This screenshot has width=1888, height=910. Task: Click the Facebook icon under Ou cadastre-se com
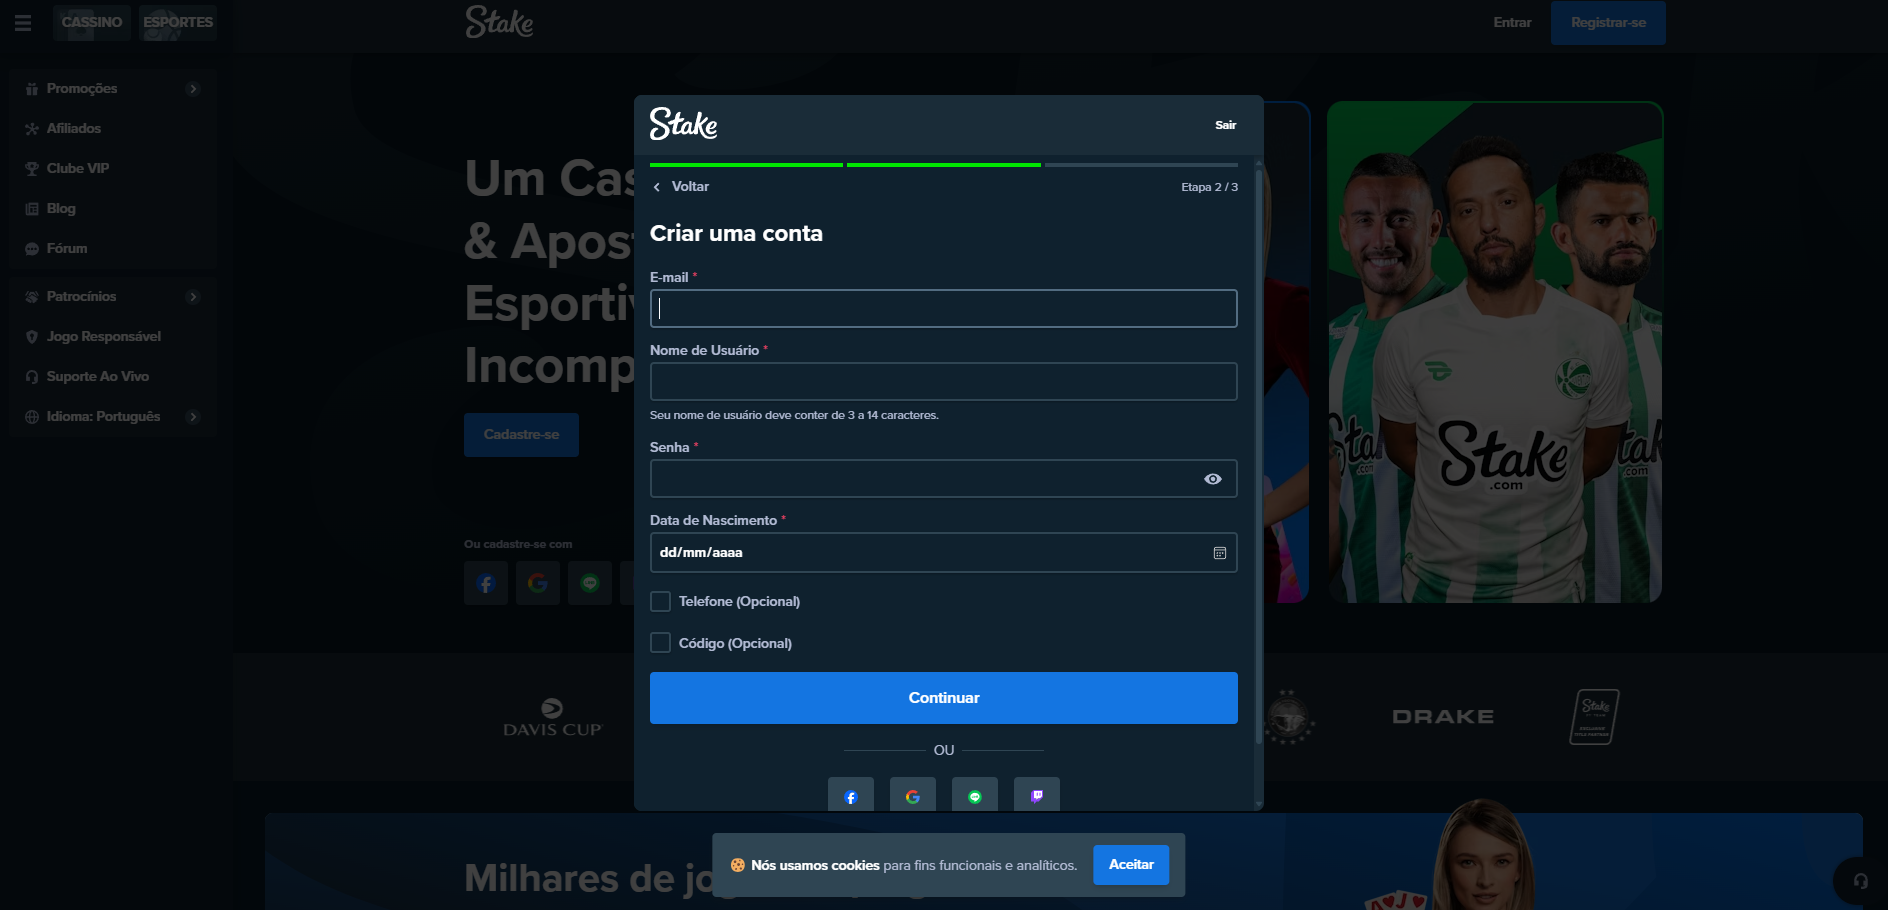tap(486, 583)
